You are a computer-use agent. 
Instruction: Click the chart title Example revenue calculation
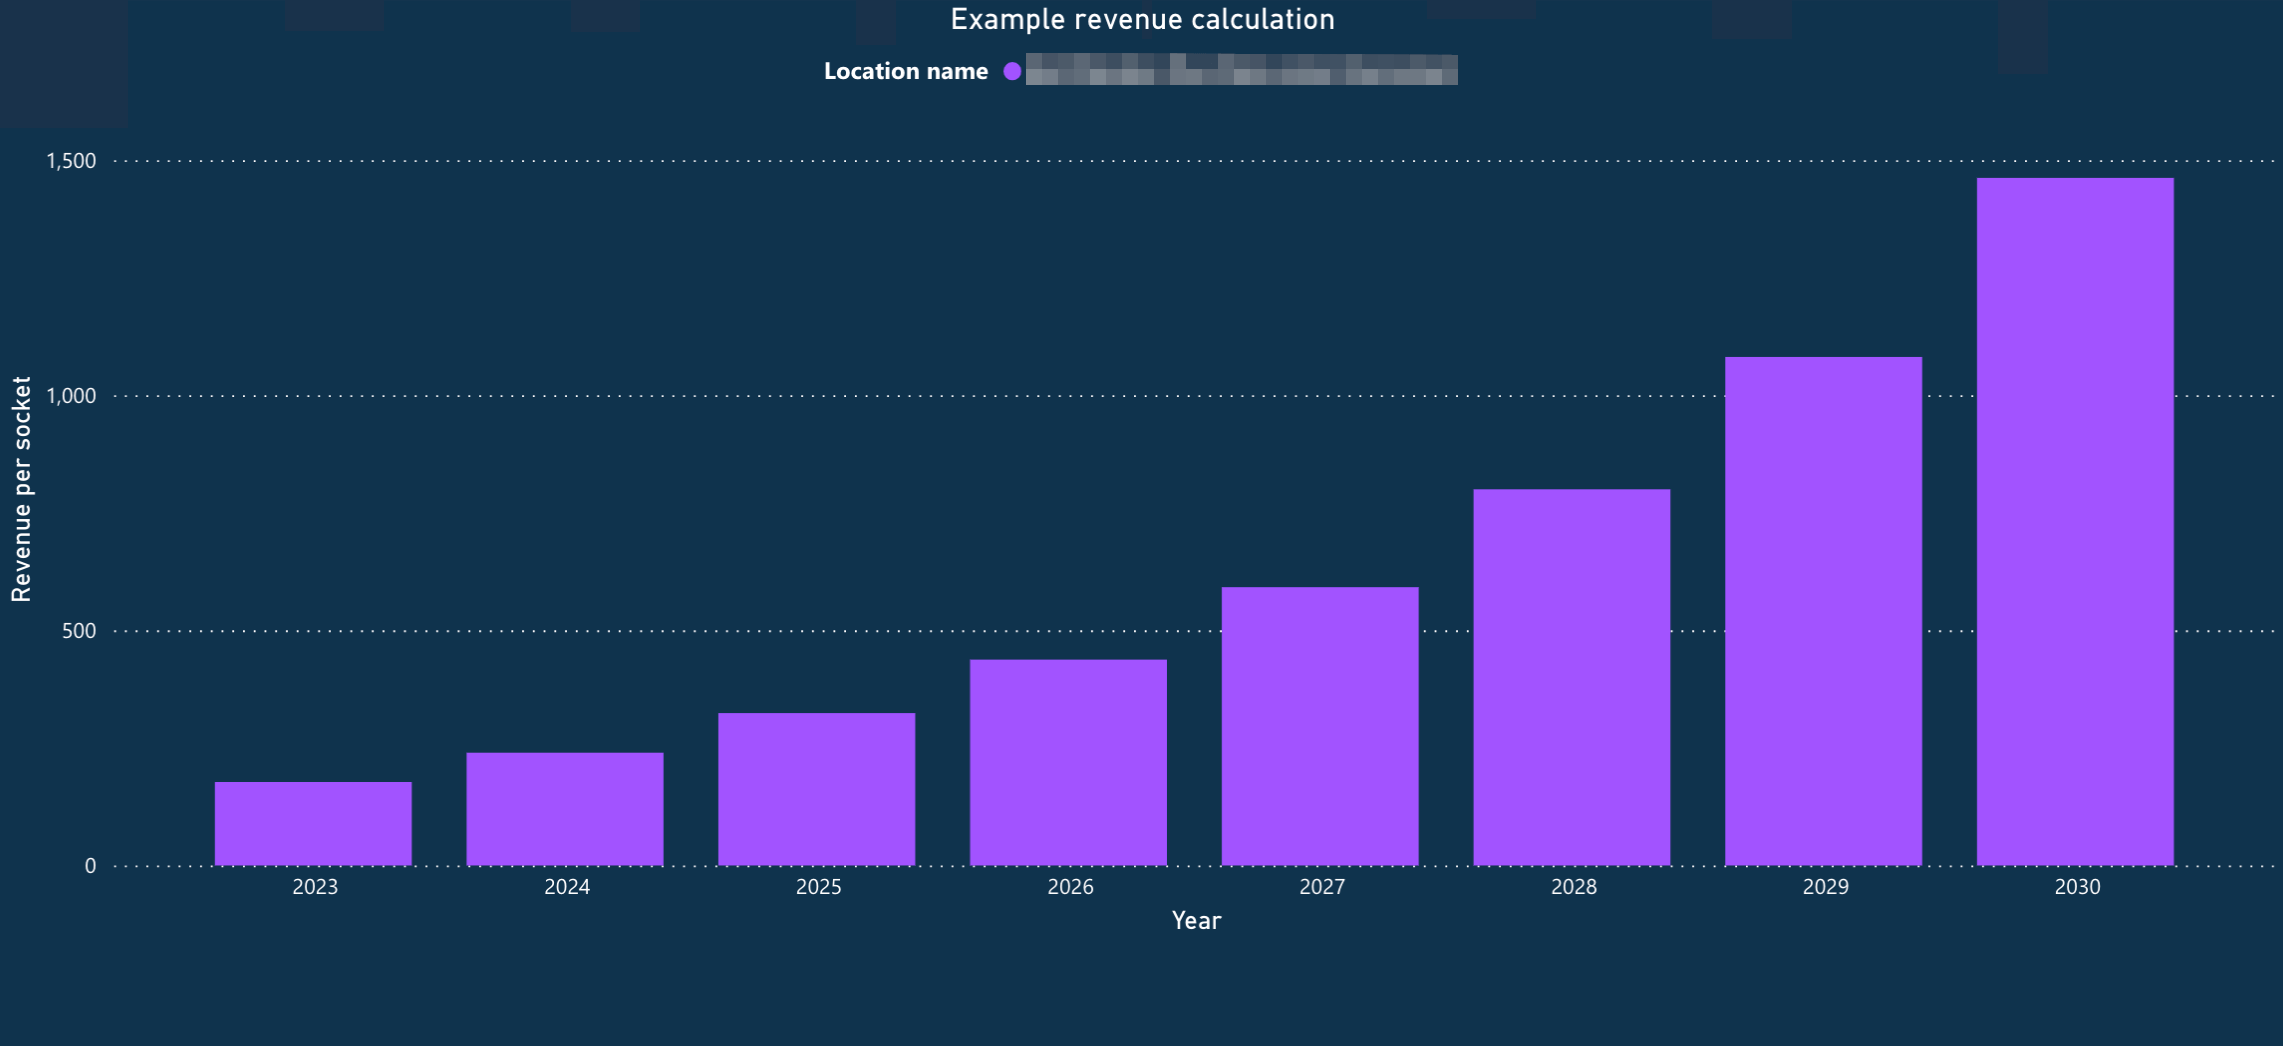coord(1142,20)
